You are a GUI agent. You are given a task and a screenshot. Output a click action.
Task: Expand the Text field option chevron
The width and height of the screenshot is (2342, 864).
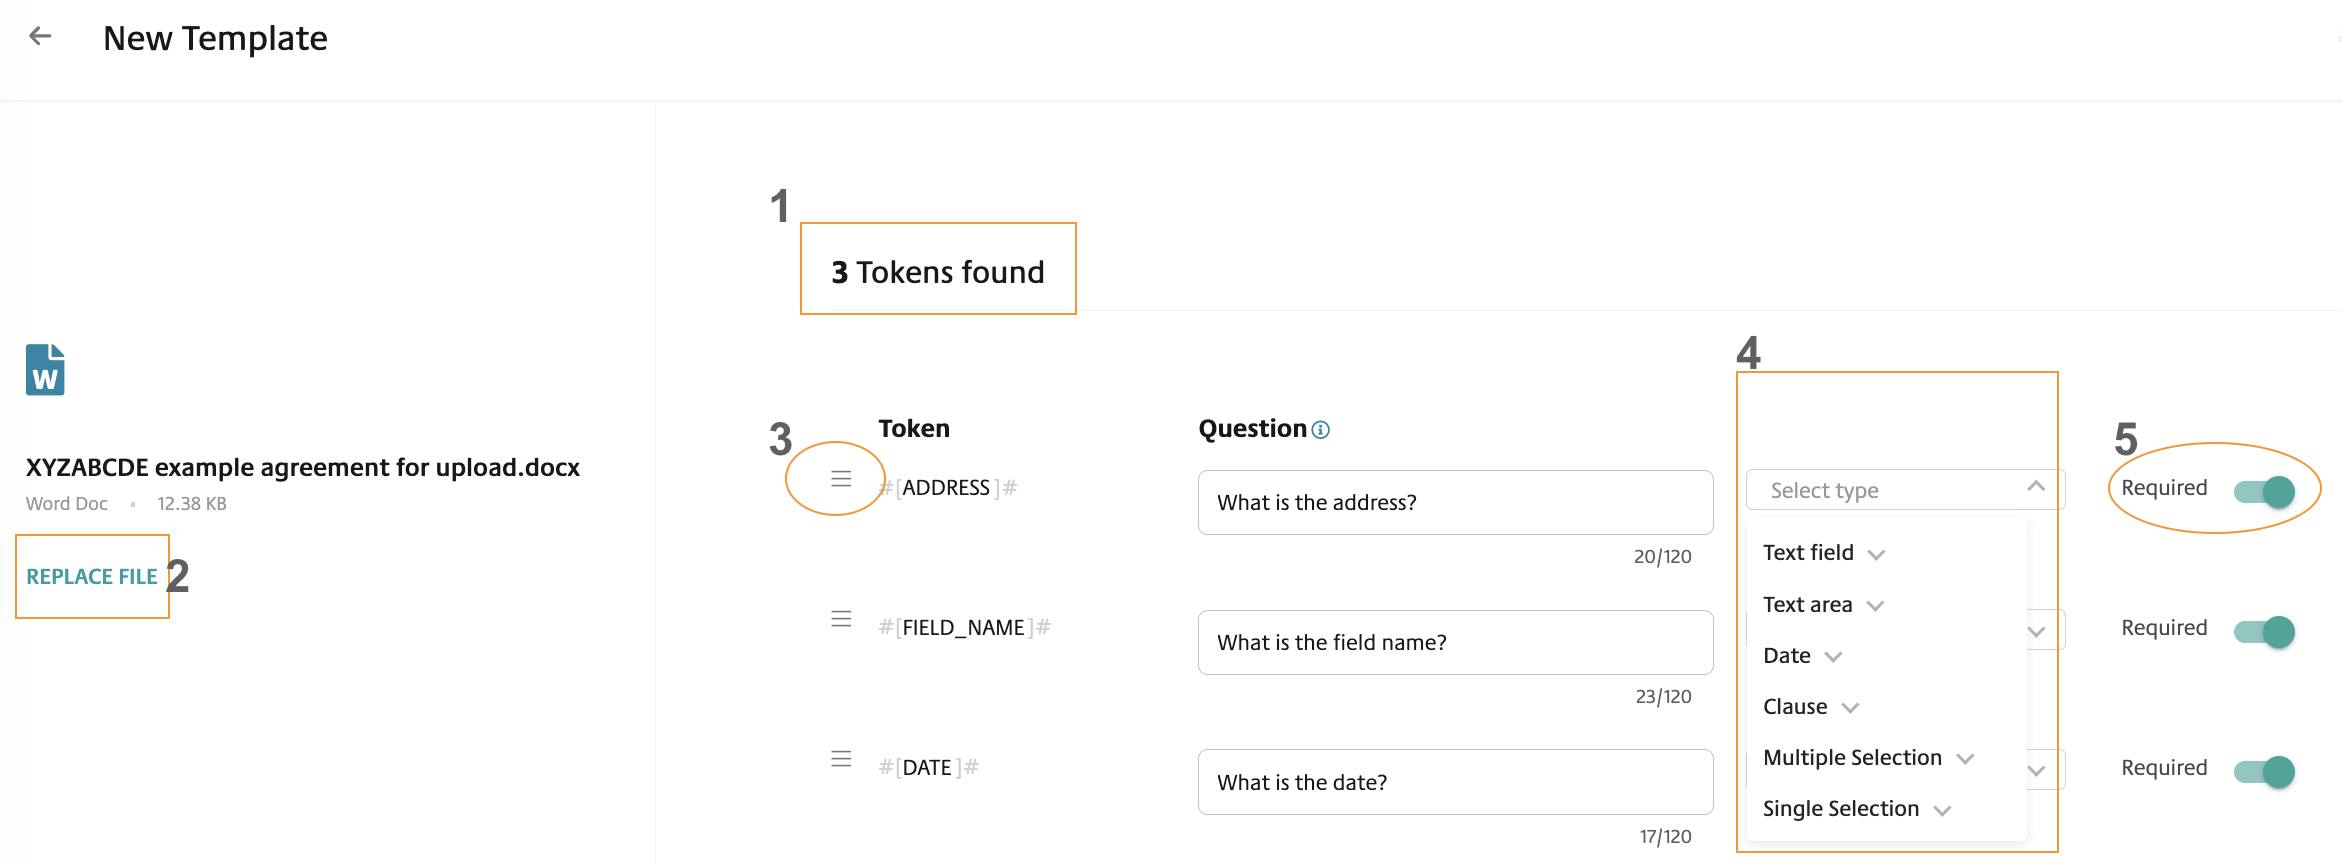coord(1877,555)
